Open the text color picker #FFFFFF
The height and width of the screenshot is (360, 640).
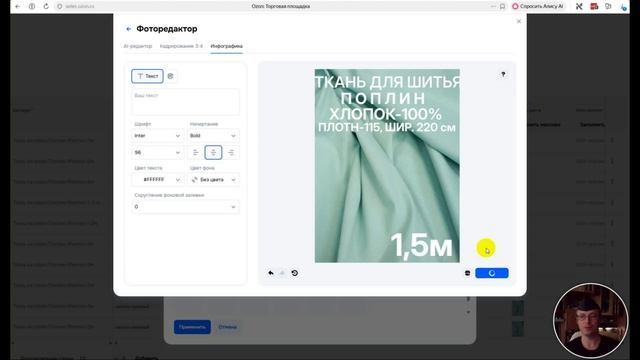tap(157, 180)
